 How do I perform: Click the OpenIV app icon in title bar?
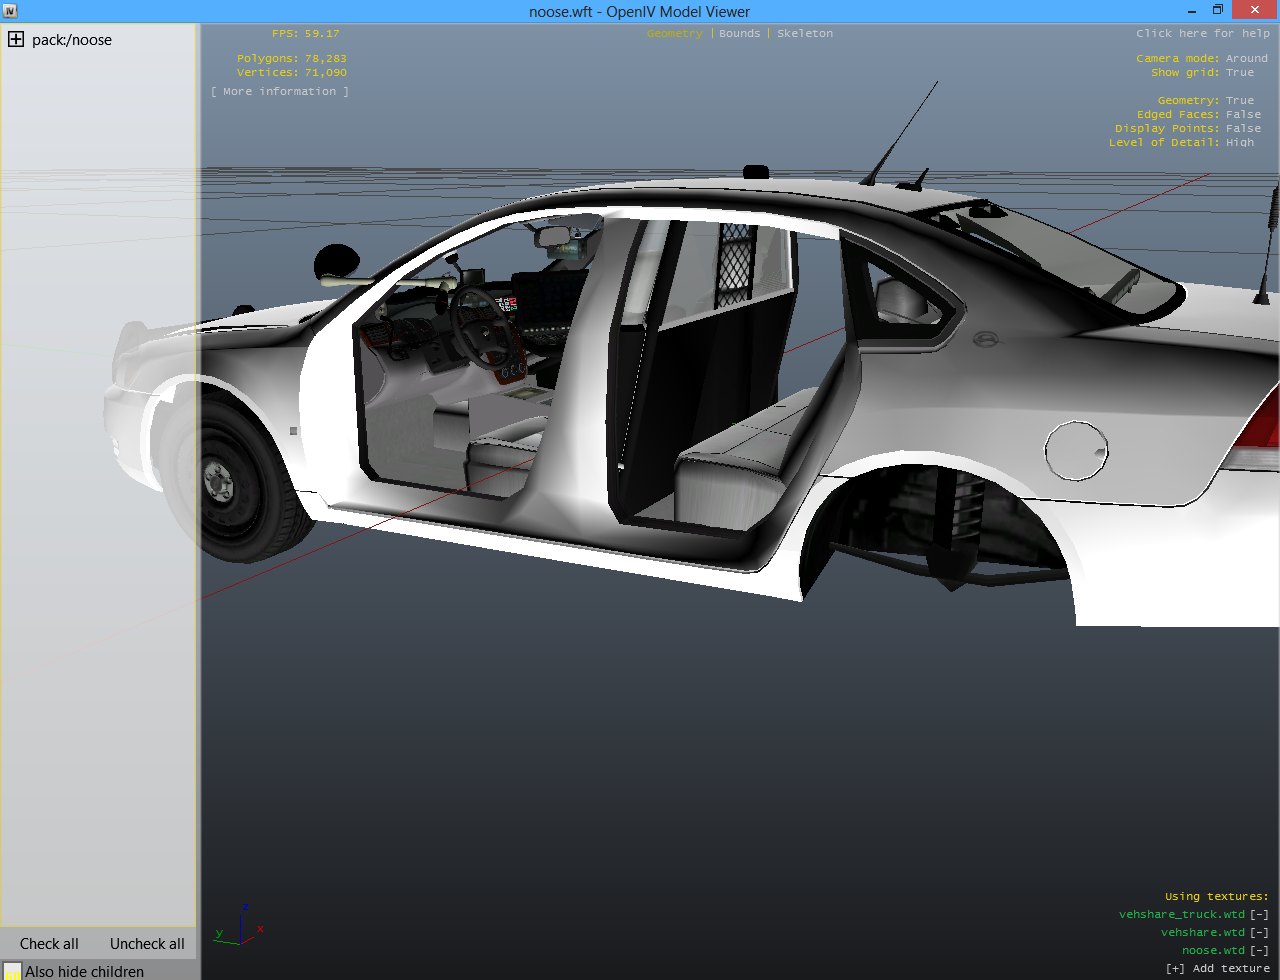pos(10,11)
